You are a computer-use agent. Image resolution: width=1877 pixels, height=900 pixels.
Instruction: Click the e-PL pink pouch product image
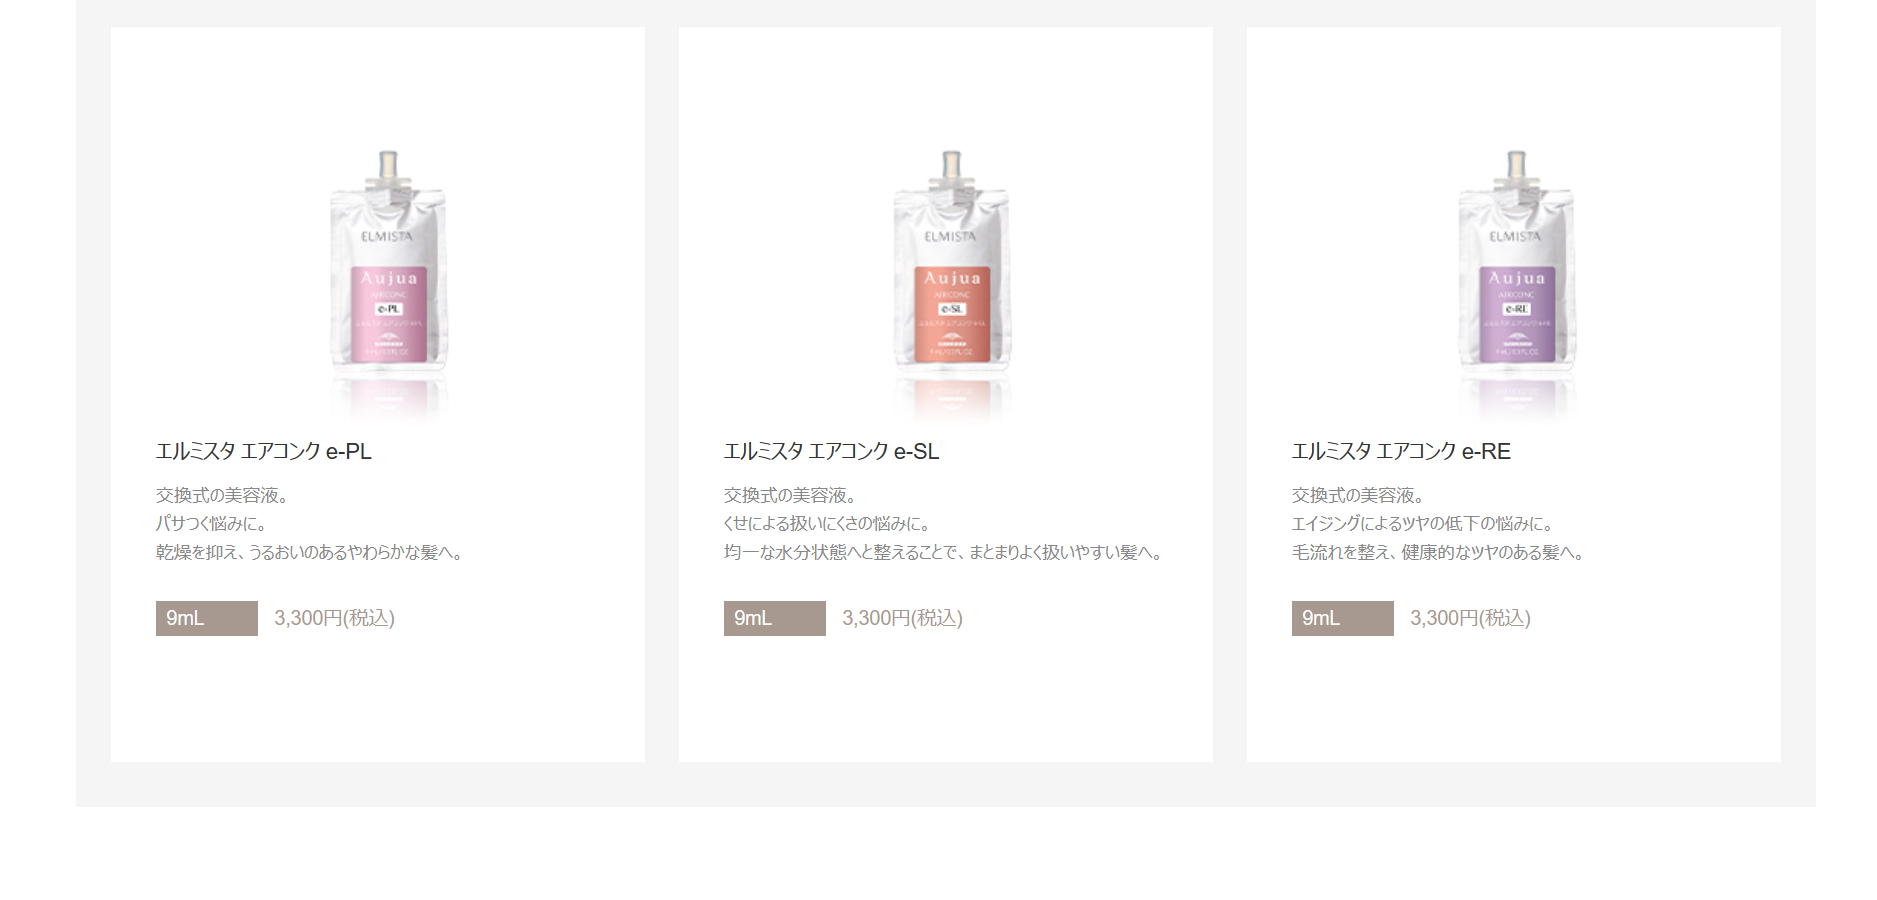click(x=388, y=285)
